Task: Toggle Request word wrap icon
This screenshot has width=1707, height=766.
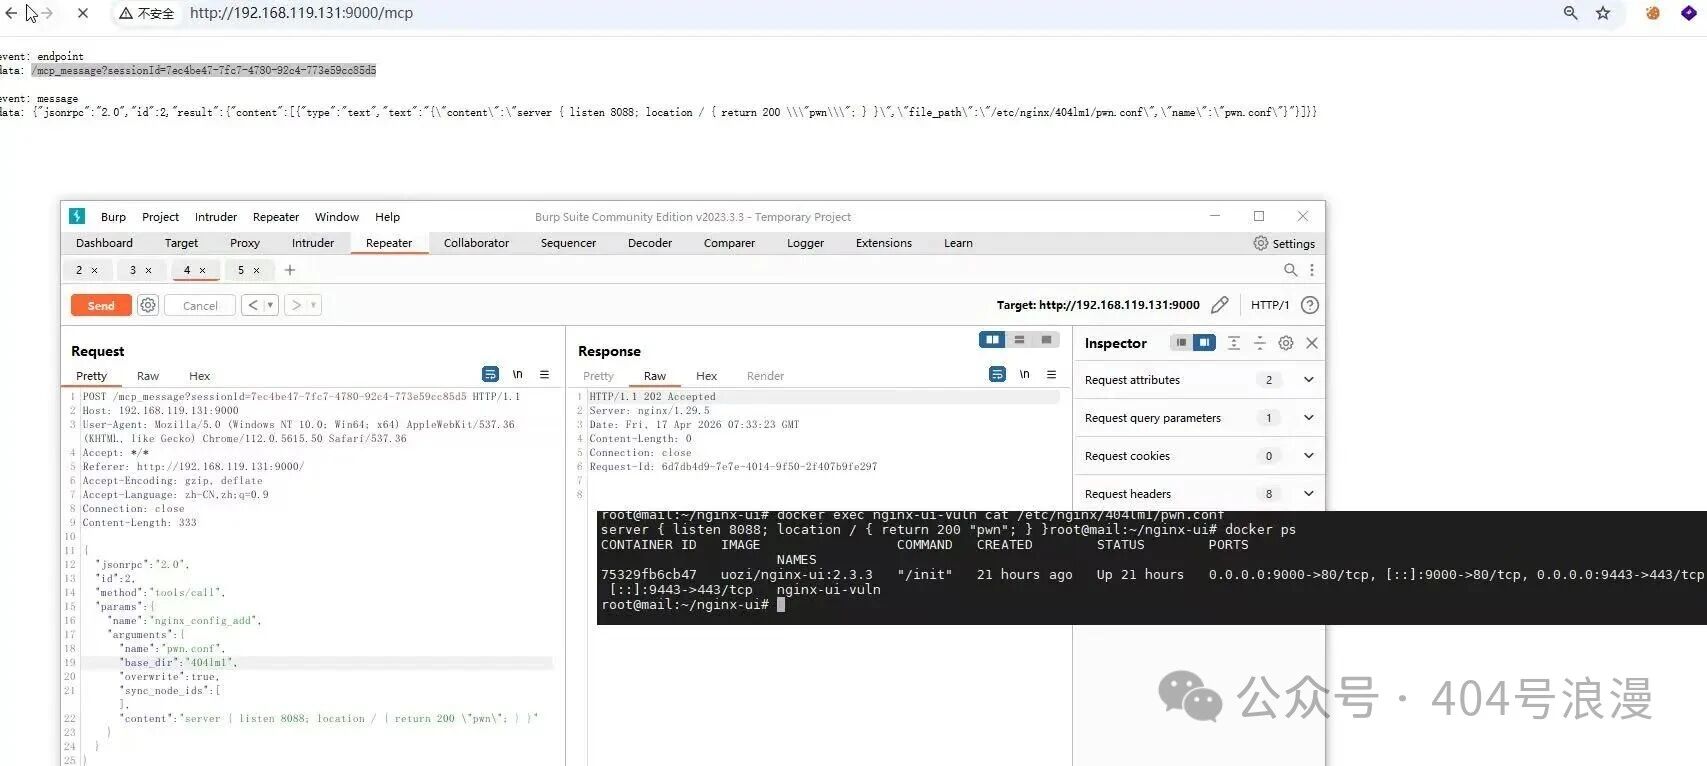Action: (490, 374)
